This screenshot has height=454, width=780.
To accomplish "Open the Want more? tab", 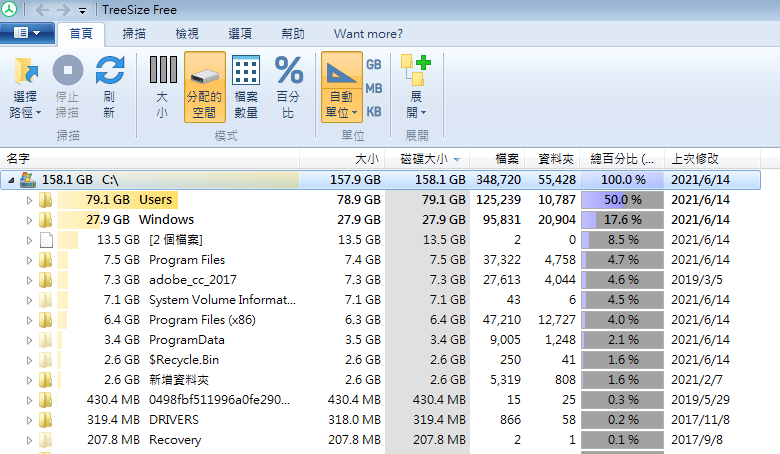I will point(368,34).
